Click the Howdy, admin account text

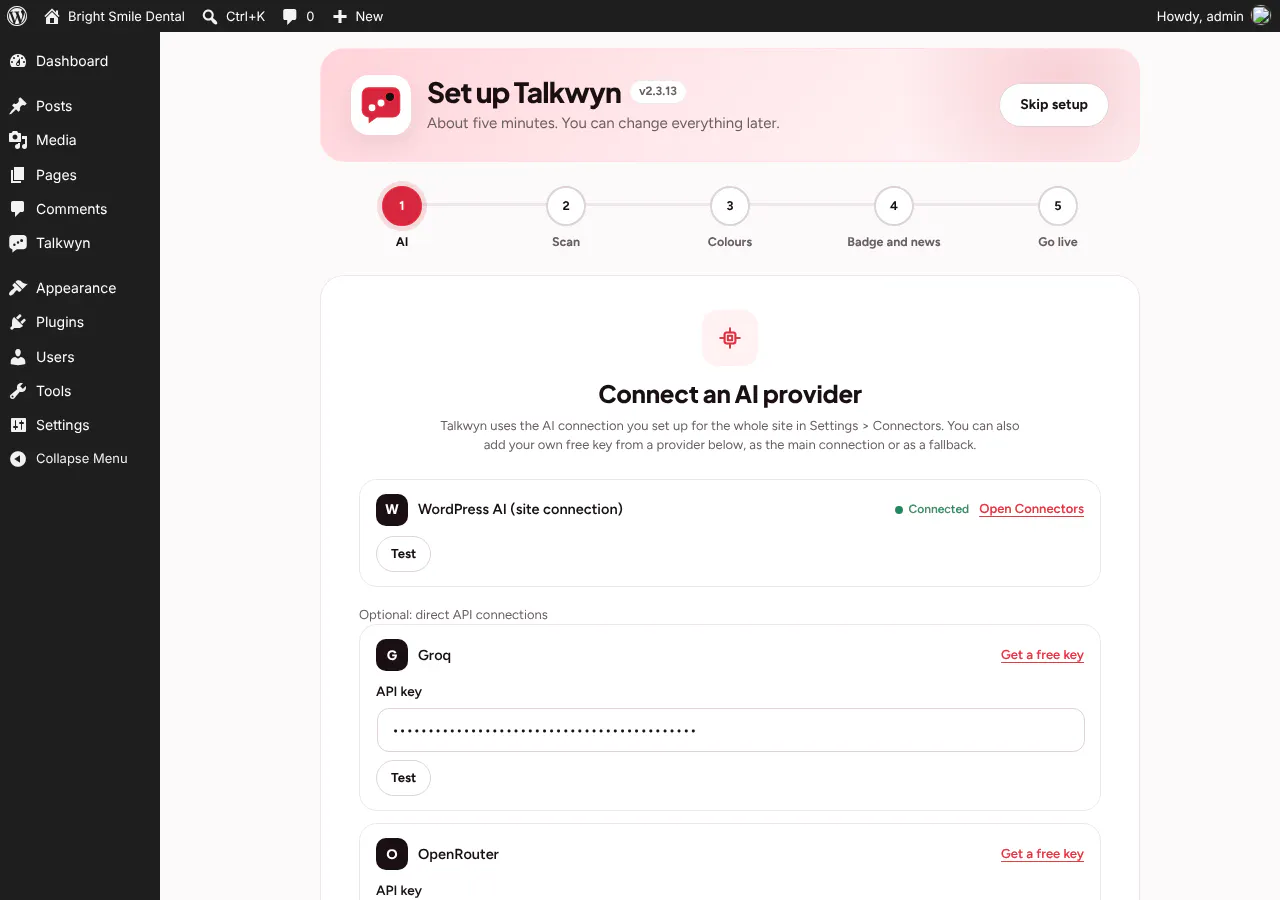tap(1200, 16)
